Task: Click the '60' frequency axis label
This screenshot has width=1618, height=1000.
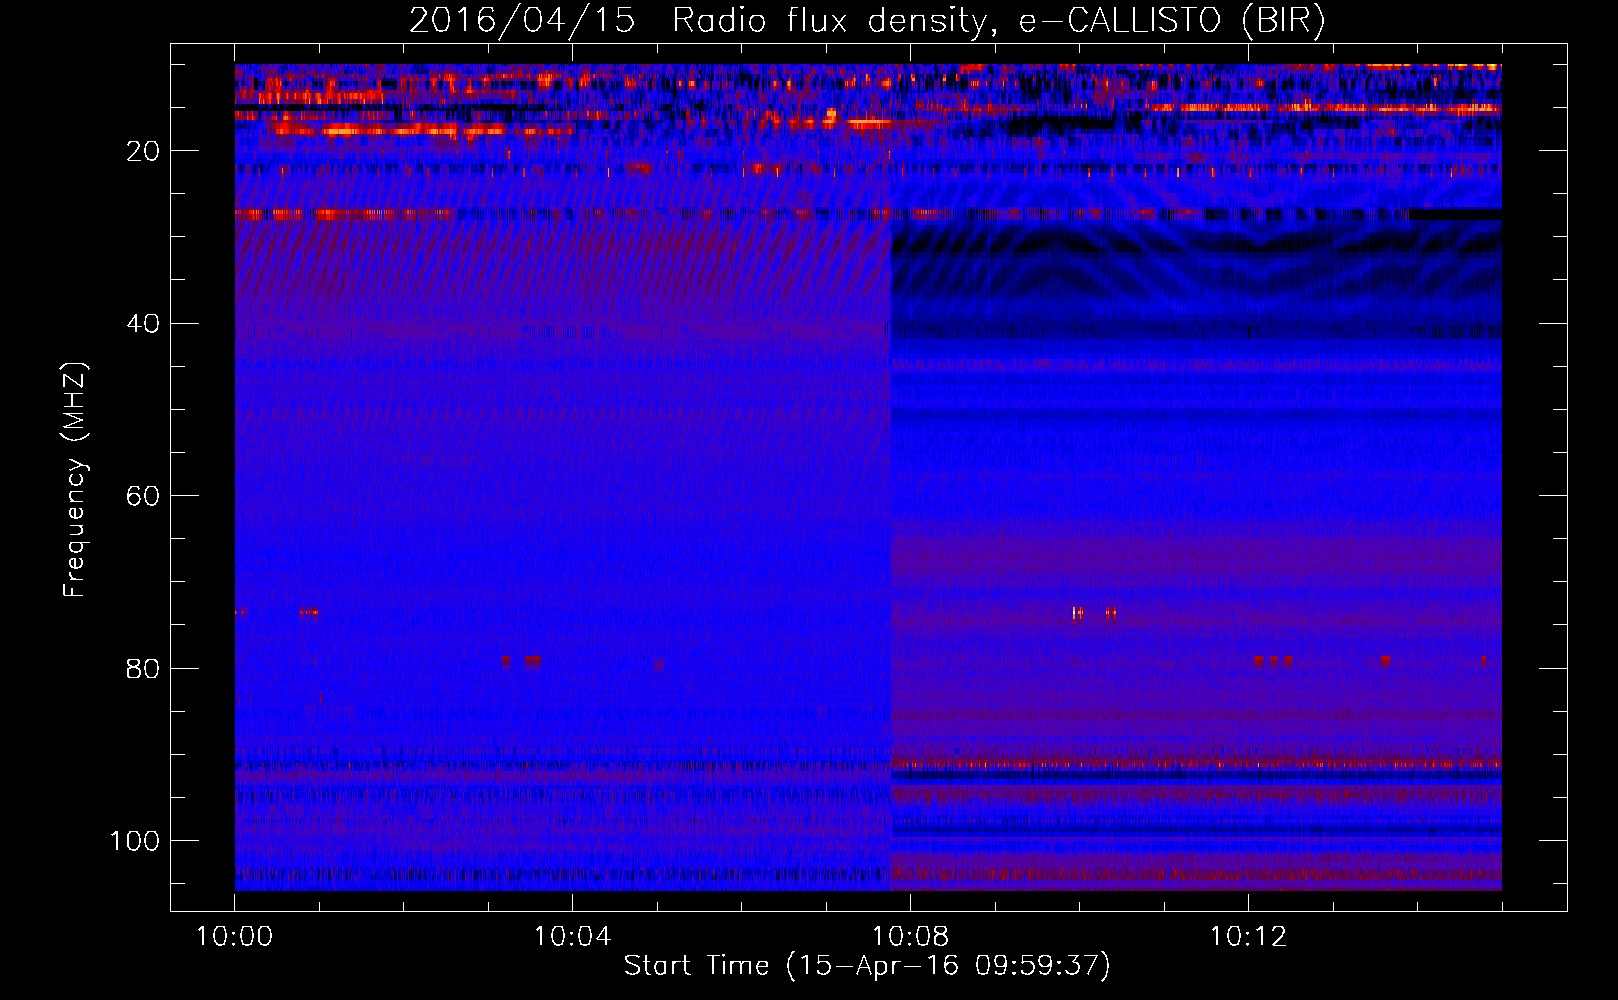Action: click(144, 496)
